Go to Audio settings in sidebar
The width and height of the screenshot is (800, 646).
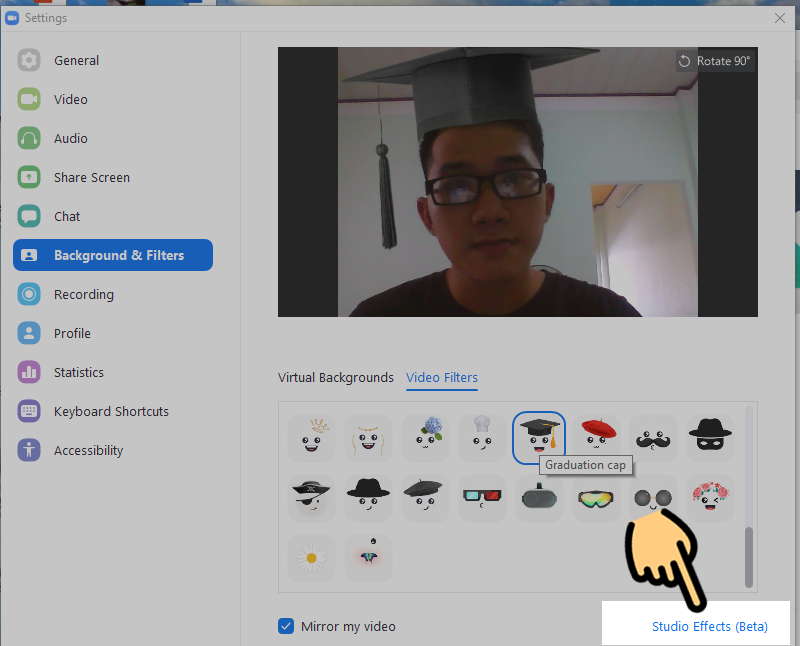point(70,138)
